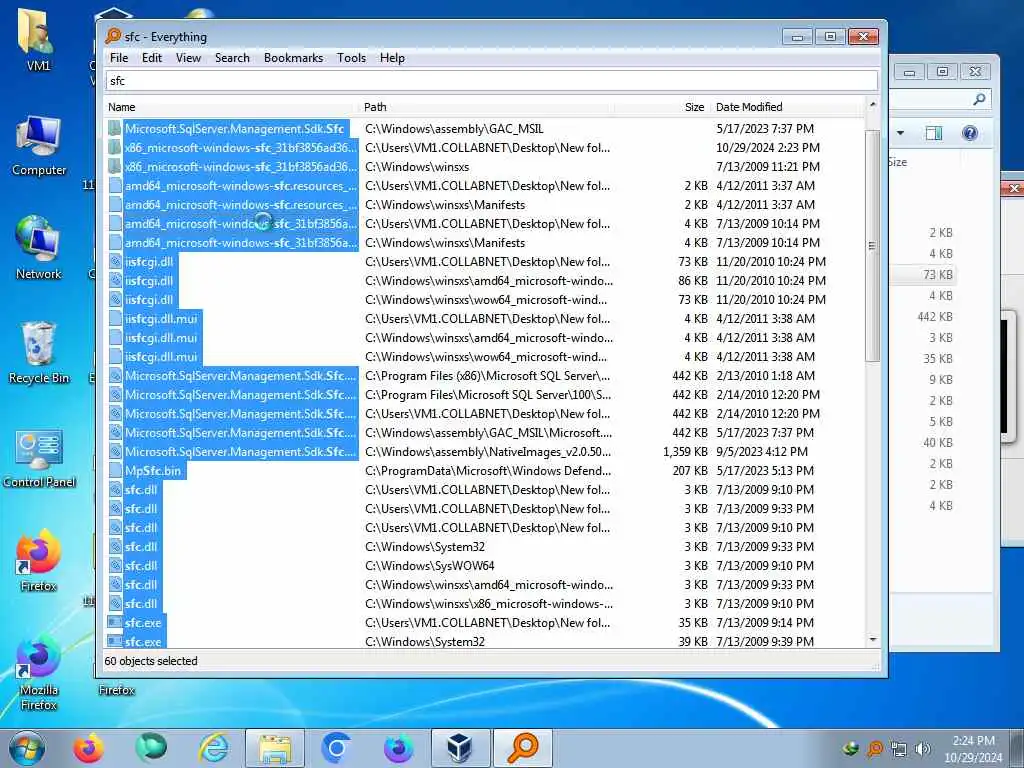
Task: Select sfc.dll in C:\Windows\SysWOW64
Action: [483, 566]
